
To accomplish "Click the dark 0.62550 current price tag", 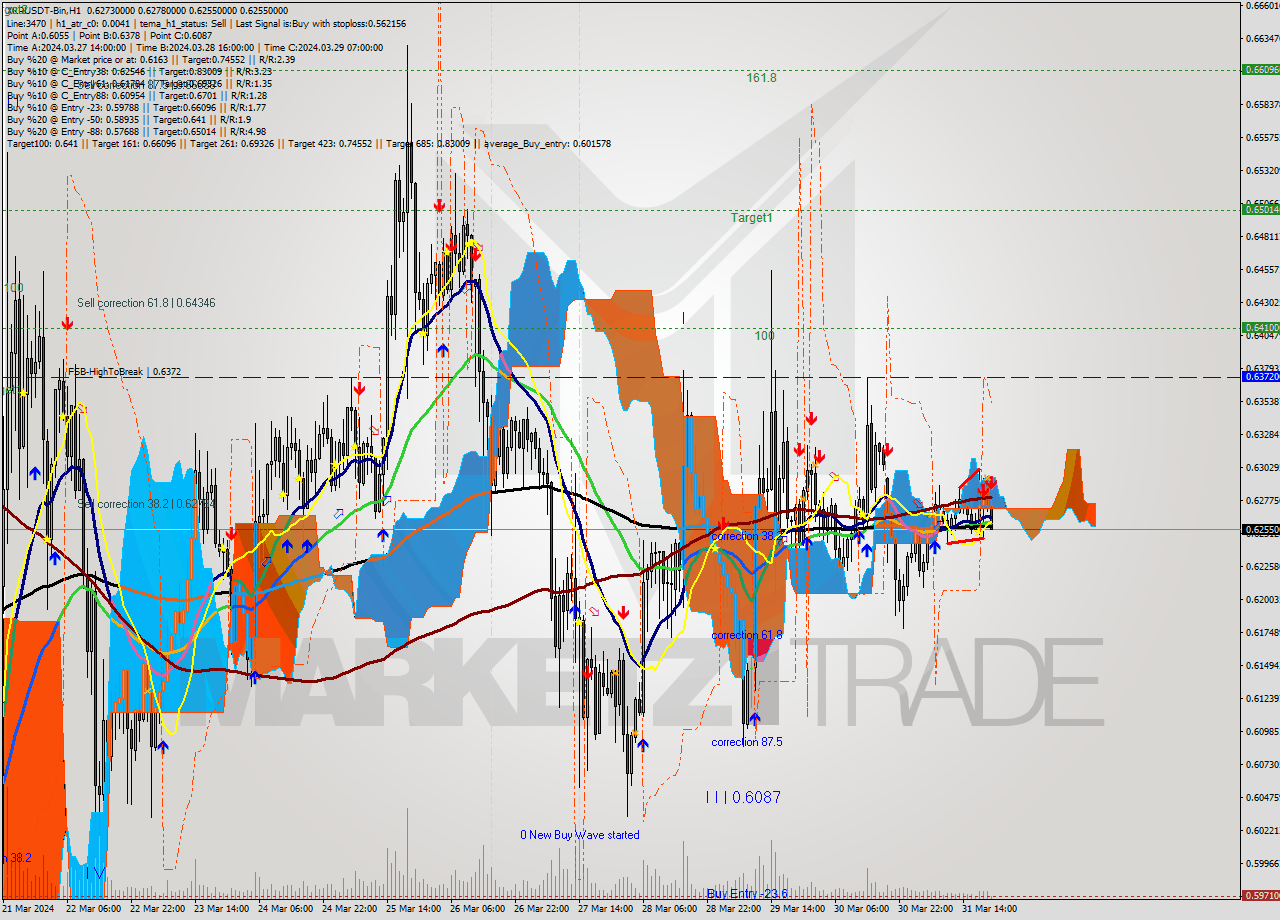I will 1260,529.
